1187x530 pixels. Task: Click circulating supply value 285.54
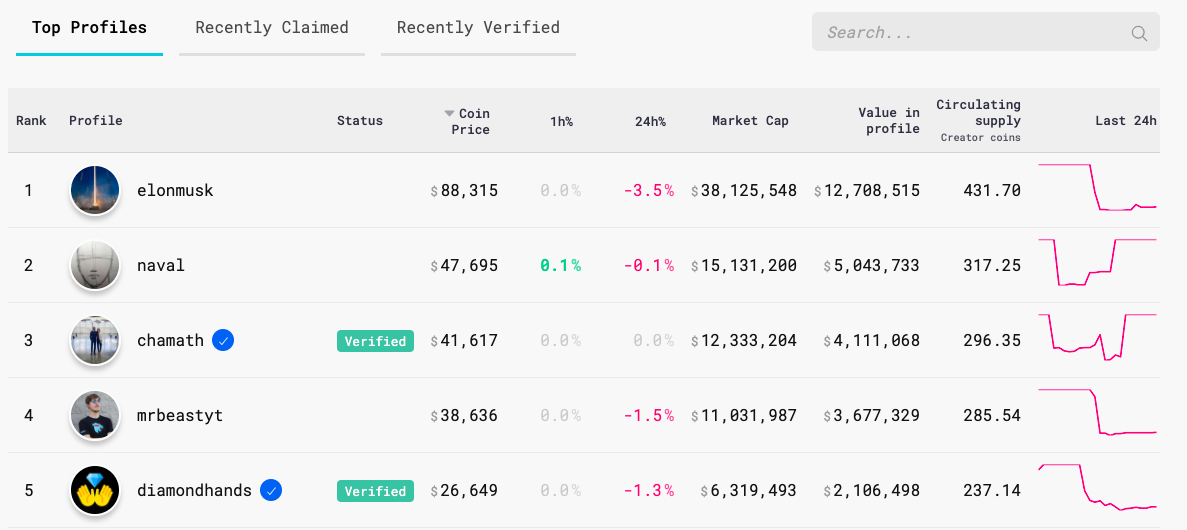(x=992, y=416)
